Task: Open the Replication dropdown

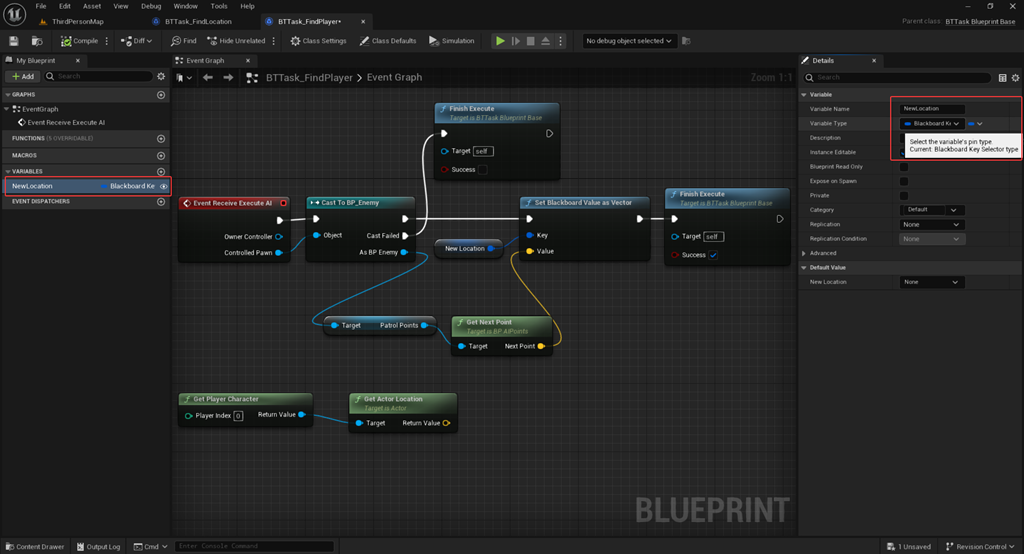Action: pos(932,225)
